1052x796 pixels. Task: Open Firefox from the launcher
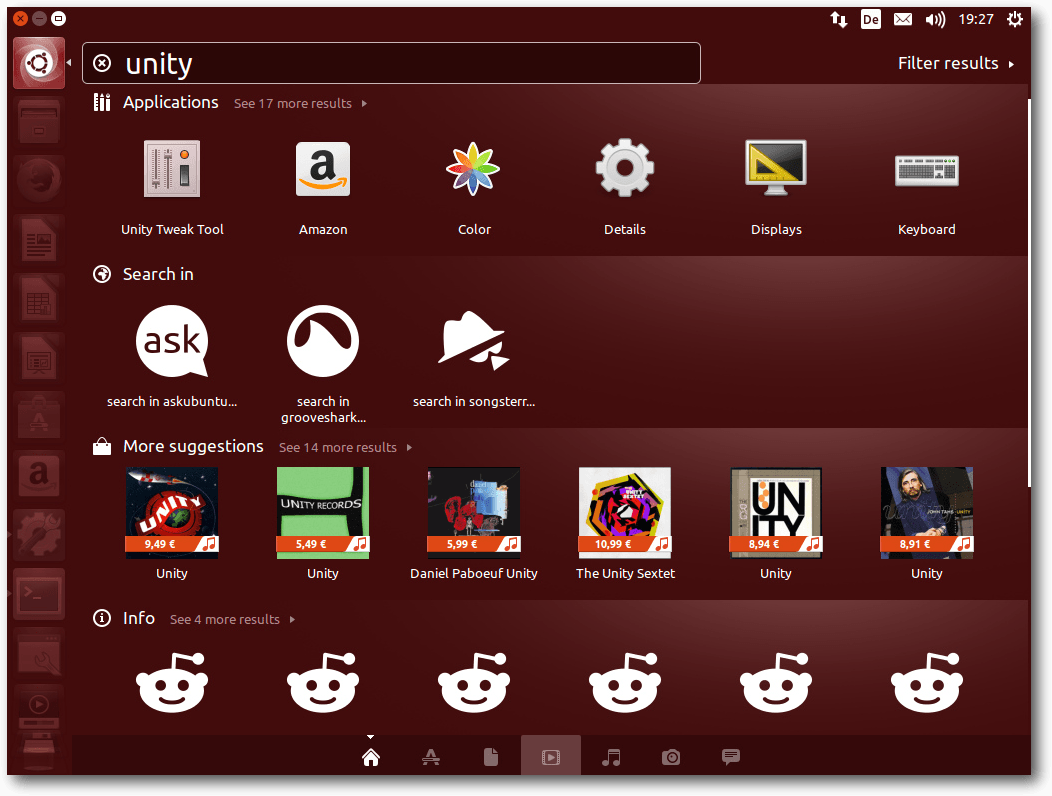click(x=39, y=179)
